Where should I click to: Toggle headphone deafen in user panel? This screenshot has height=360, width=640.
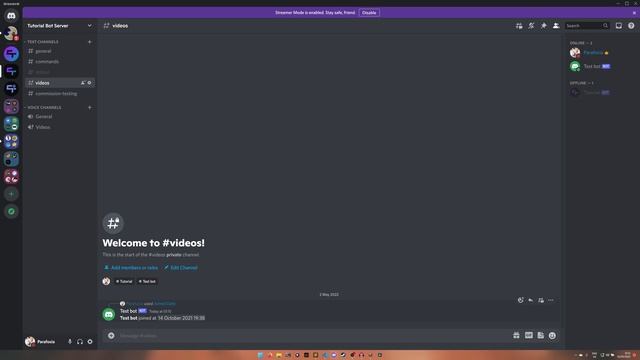pyautogui.click(x=80, y=342)
